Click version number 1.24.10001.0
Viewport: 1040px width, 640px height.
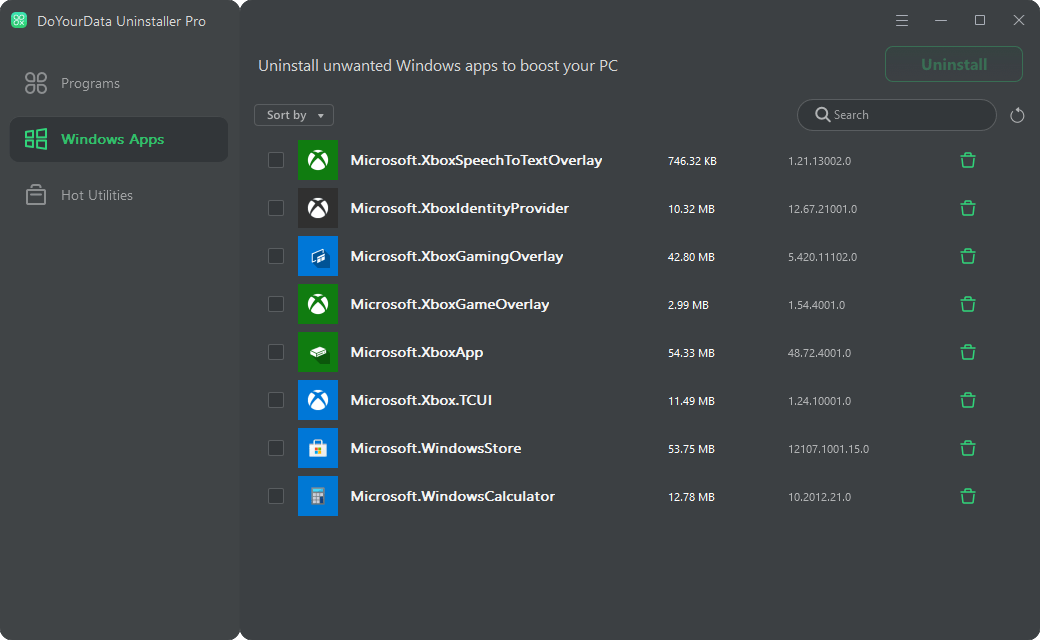point(819,401)
